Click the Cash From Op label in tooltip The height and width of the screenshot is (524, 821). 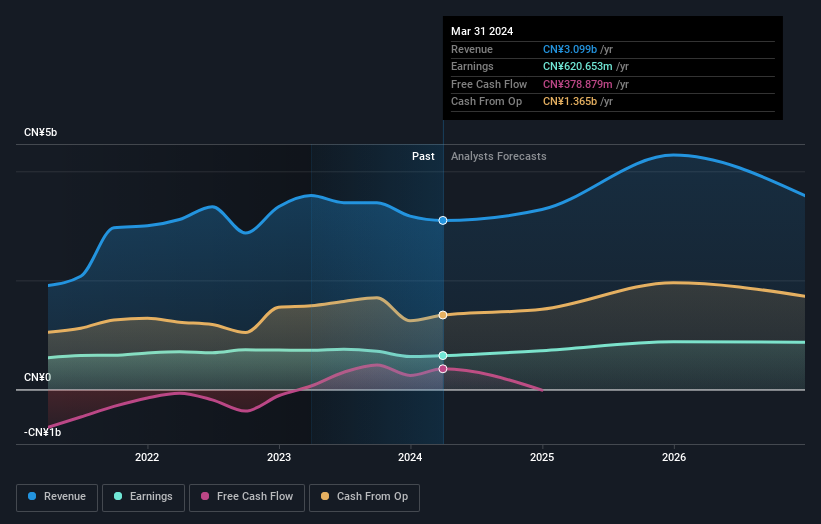pos(486,102)
